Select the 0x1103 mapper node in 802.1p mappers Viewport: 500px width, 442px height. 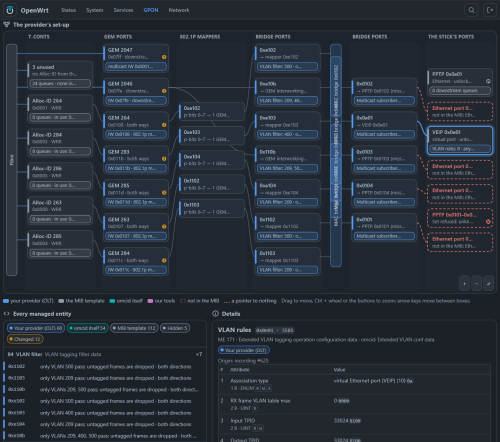212,208
